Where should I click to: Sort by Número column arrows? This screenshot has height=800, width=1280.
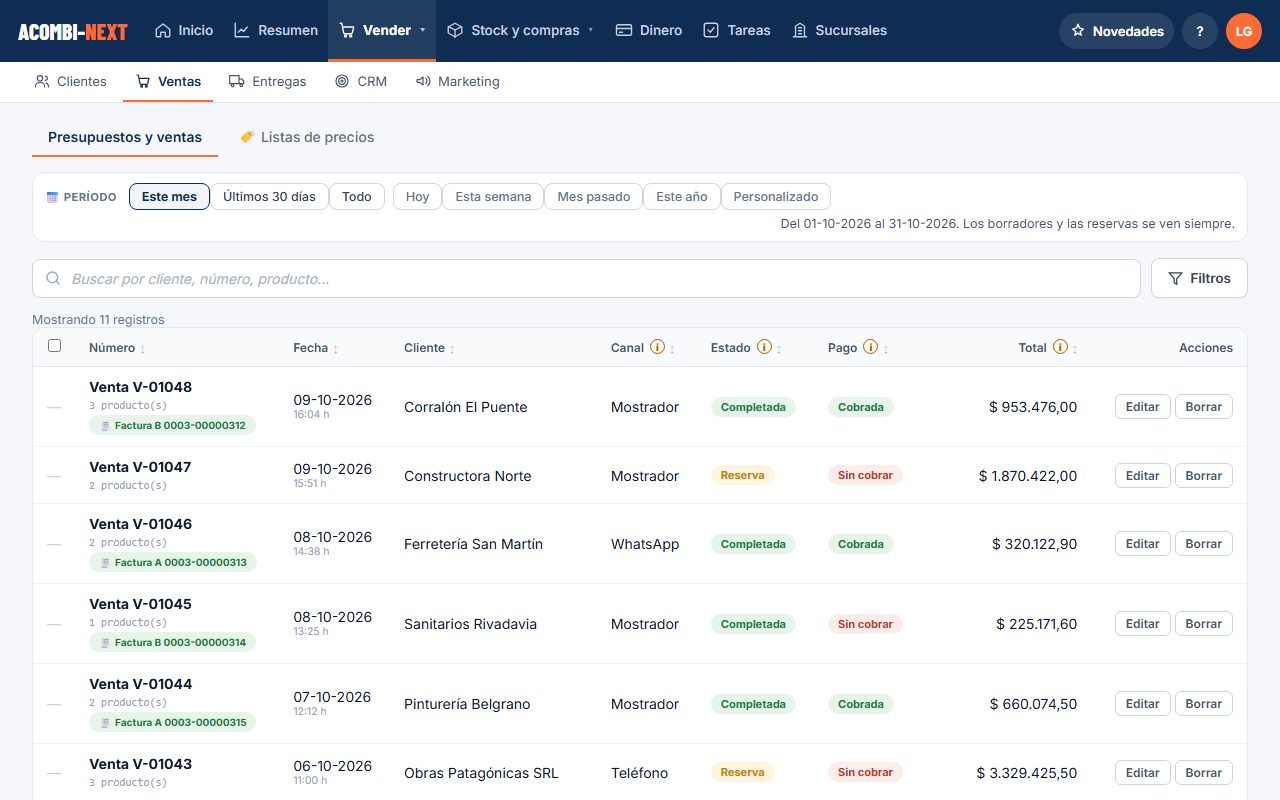(x=142, y=349)
